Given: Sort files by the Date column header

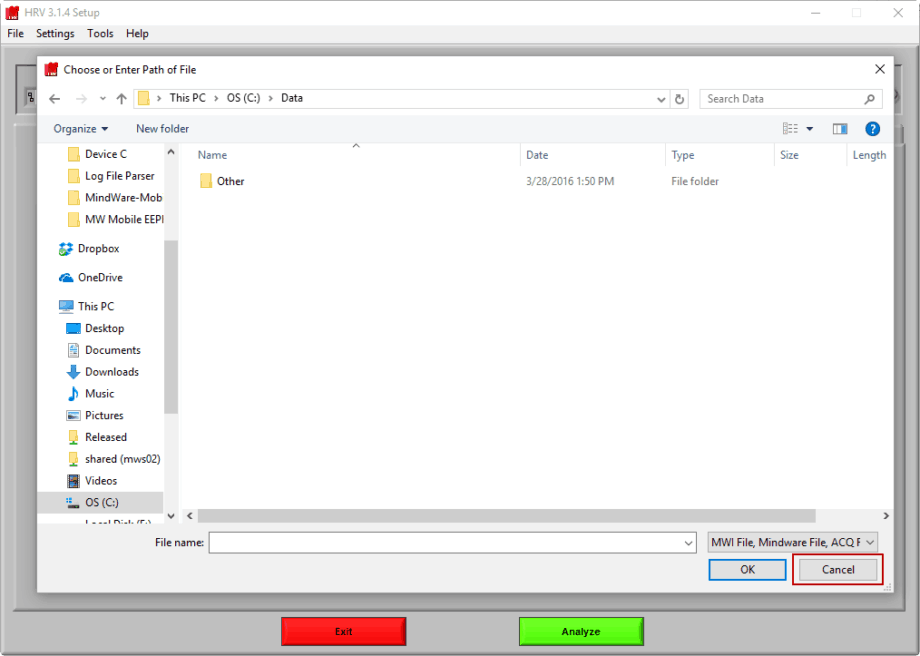Looking at the screenshot, I should coord(537,154).
